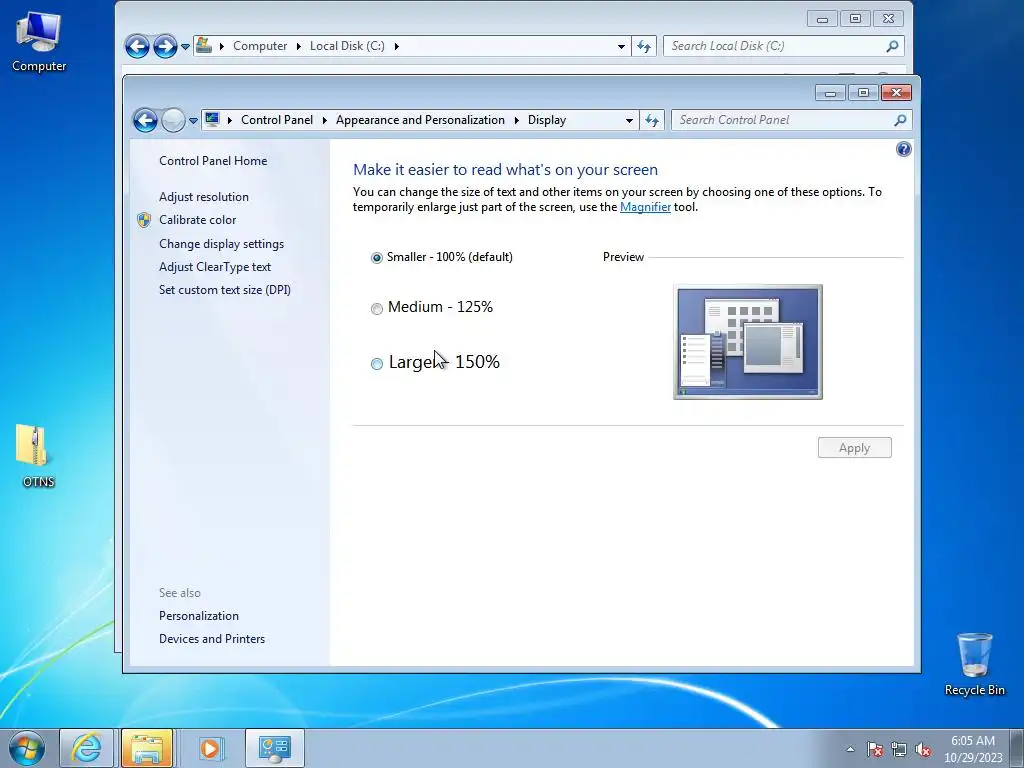Screen dimensions: 1024x768
Task: Click Computer breadcrumb in Explorer window
Action: (260, 46)
